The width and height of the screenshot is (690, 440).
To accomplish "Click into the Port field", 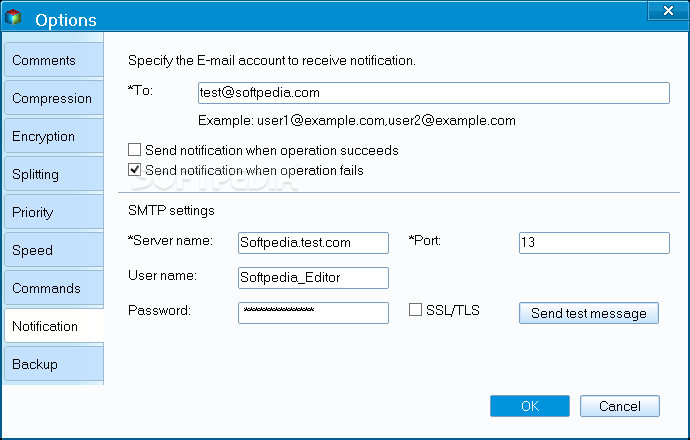I will [595, 243].
